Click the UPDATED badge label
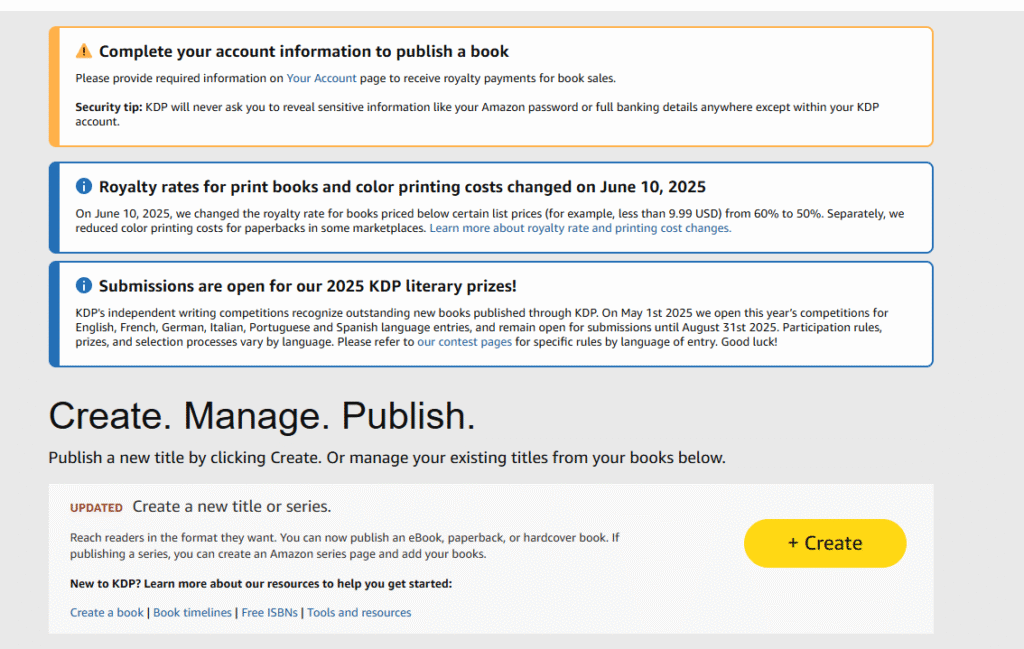1024x649 pixels. click(x=97, y=508)
